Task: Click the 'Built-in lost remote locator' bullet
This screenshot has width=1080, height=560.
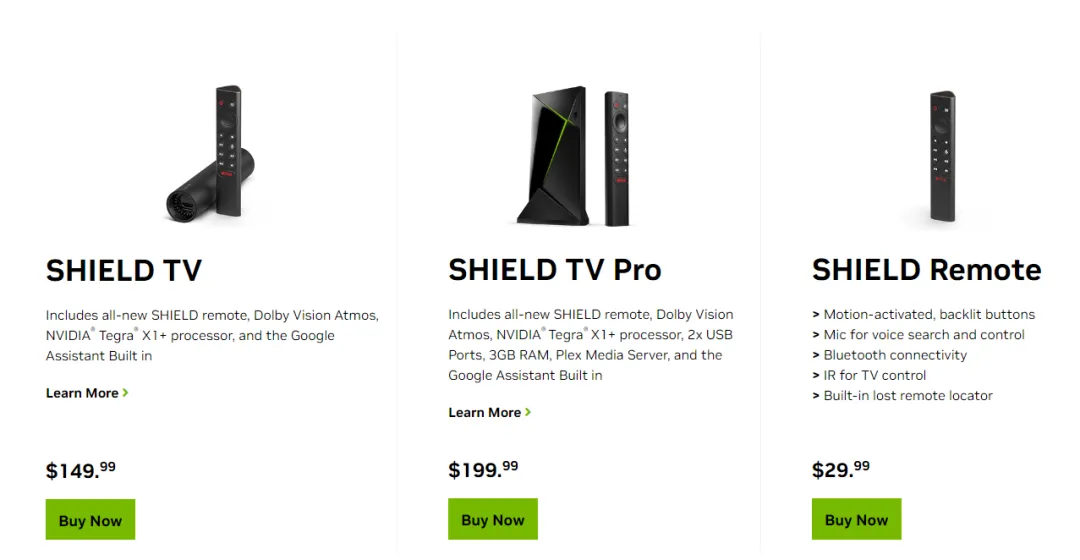Action: (907, 395)
